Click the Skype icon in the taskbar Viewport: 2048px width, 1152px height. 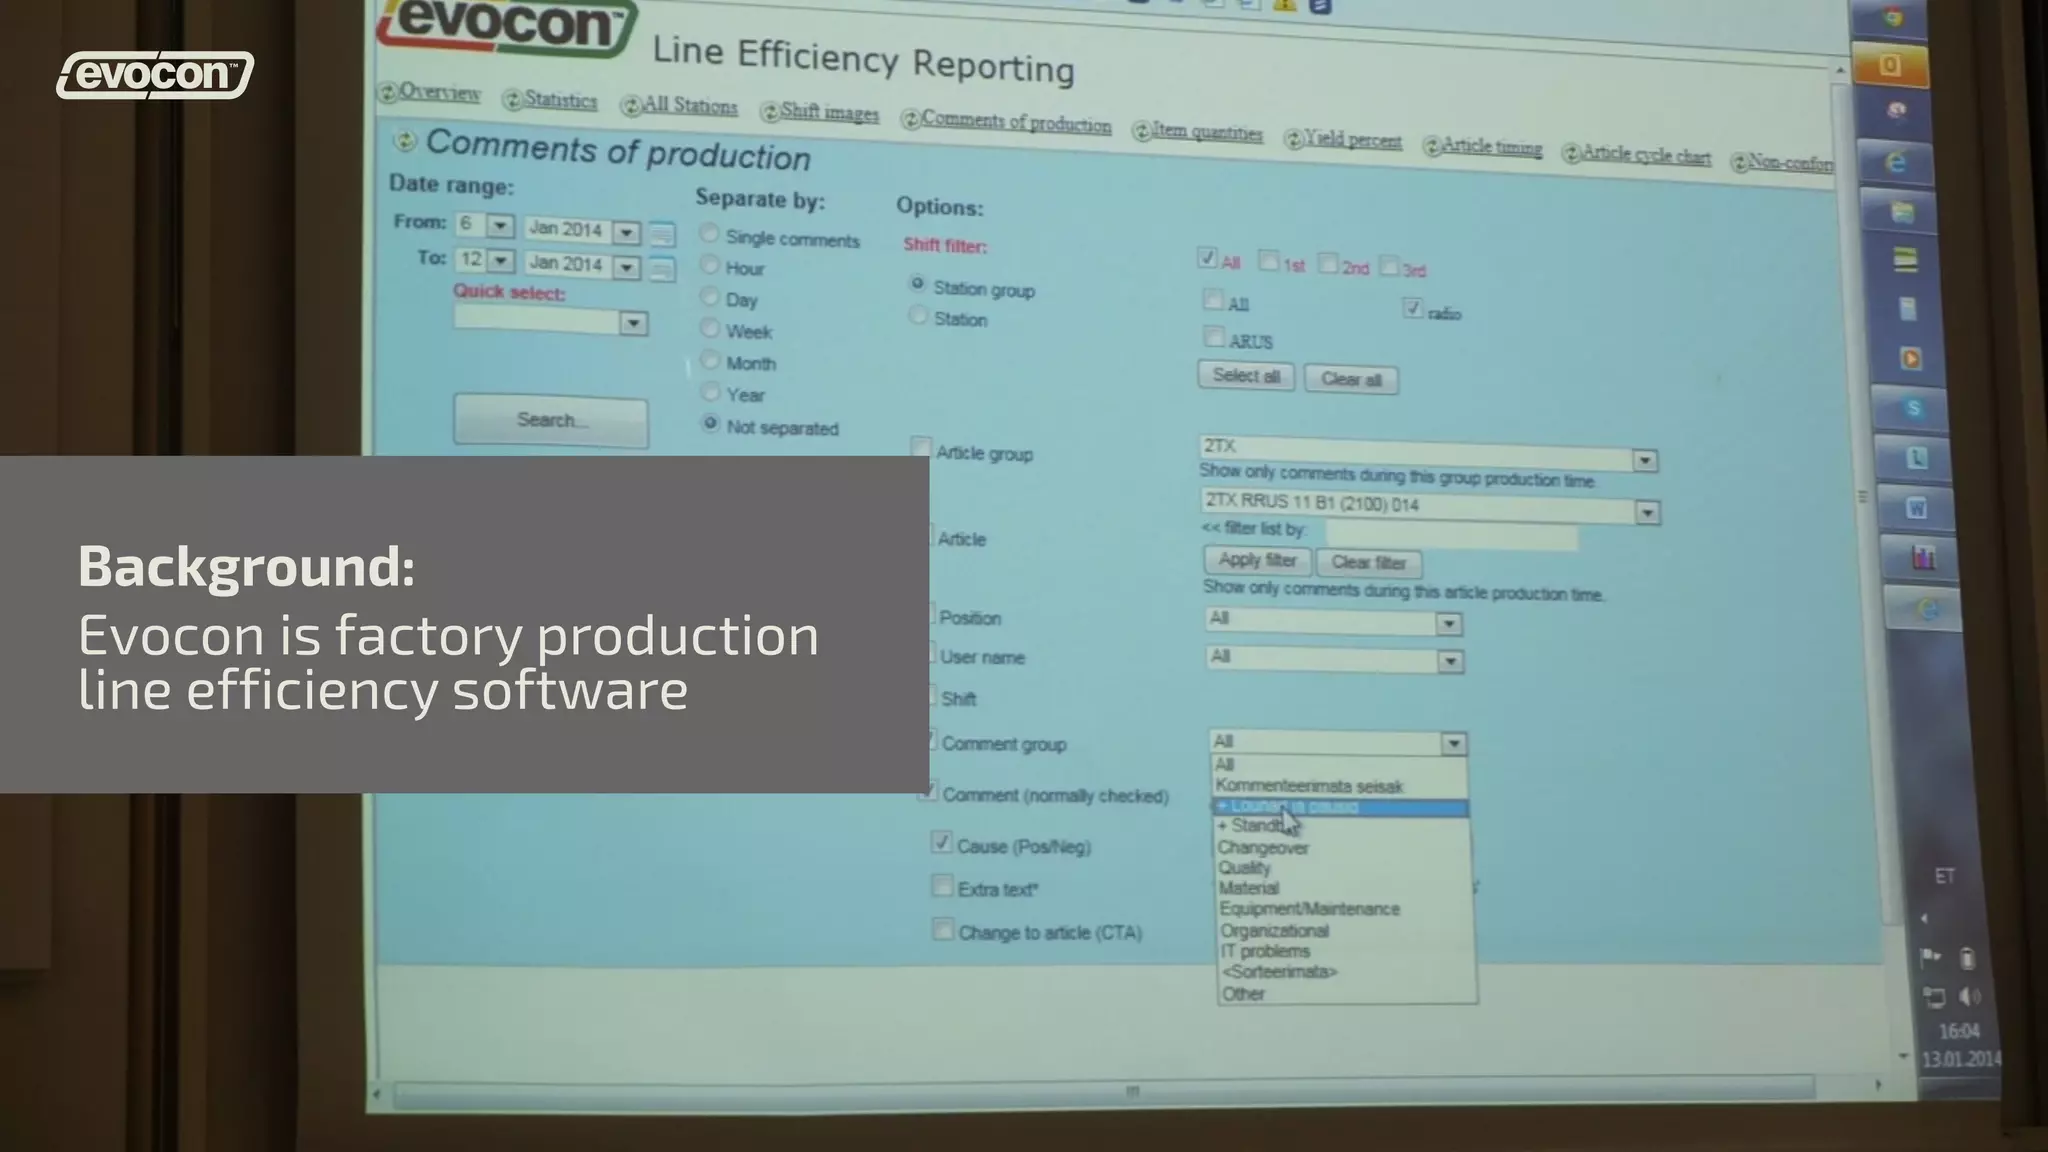1913,408
